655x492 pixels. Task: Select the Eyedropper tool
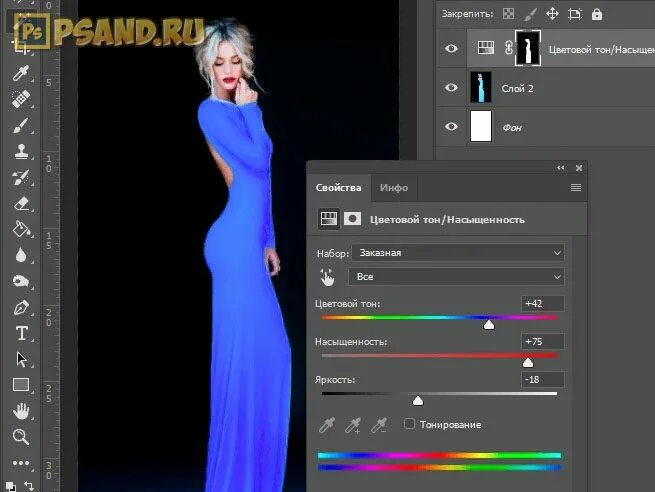20,73
